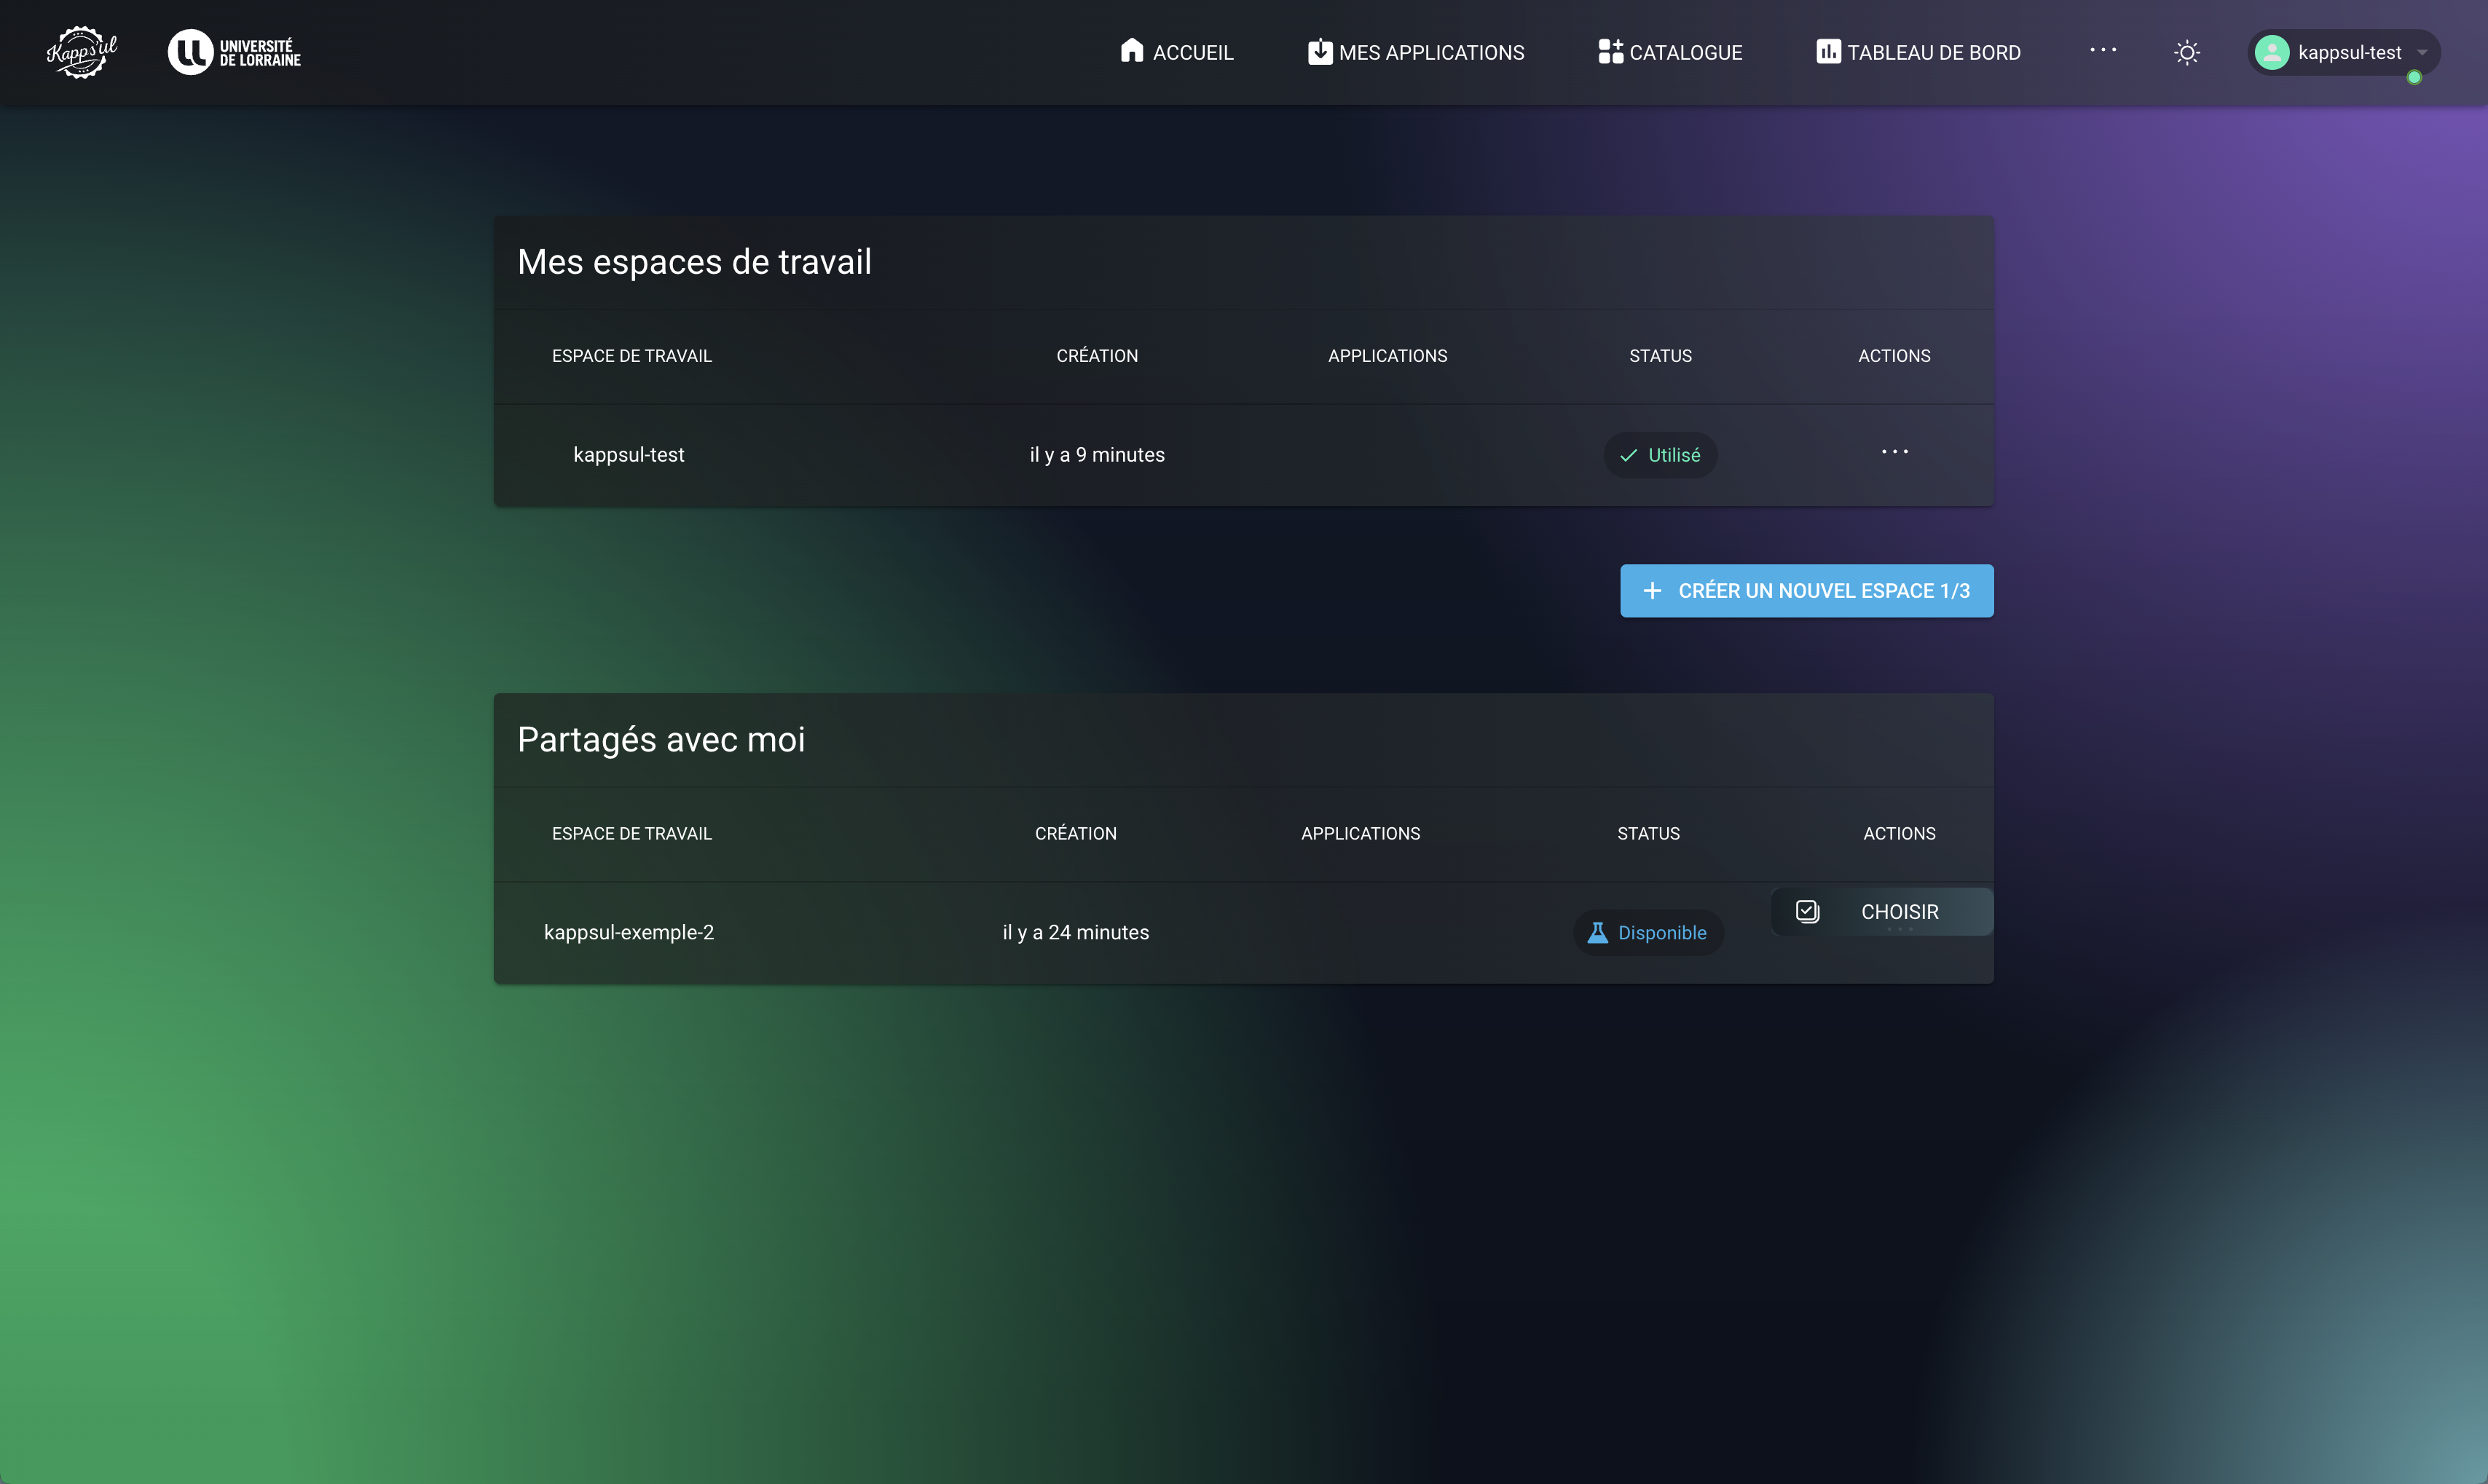Select the kappsul-exemple-2 workspace name
The height and width of the screenshot is (1484, 2488).
[x=628, y=933]
